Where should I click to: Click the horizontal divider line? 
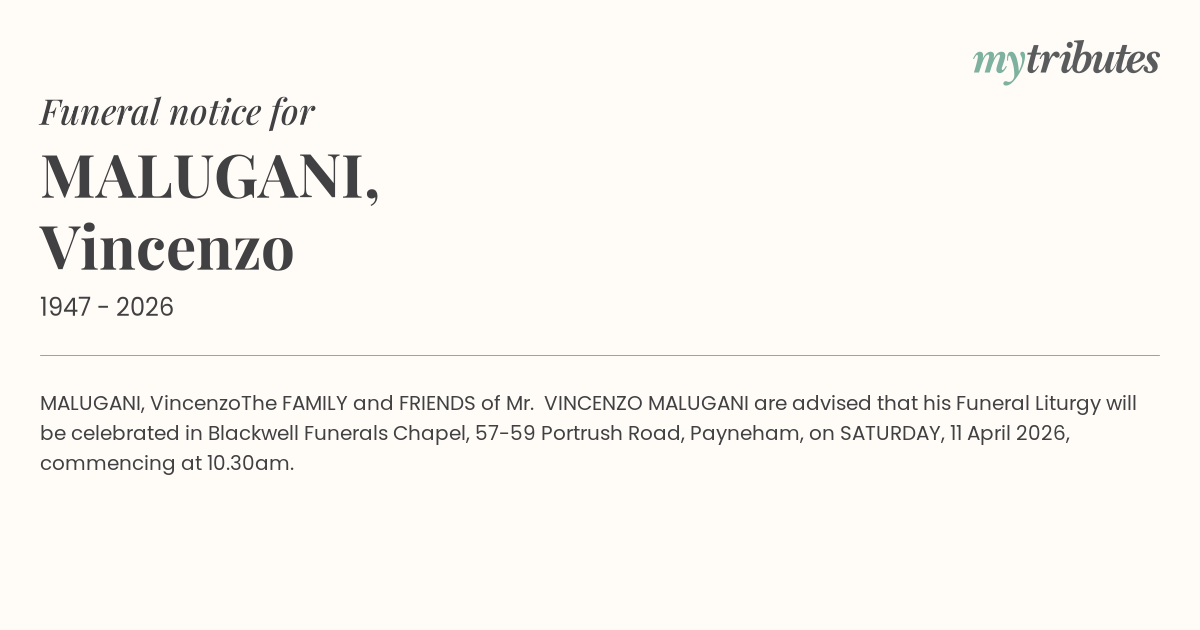[600, 355]
